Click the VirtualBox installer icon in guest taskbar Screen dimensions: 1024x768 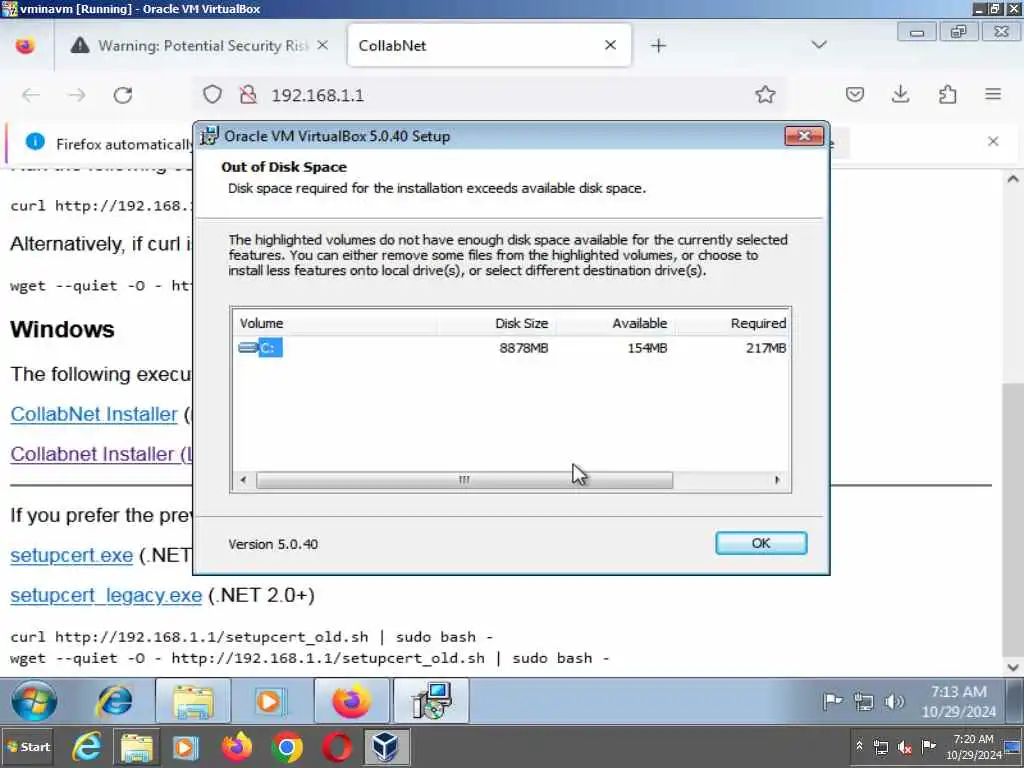(432, 701)
